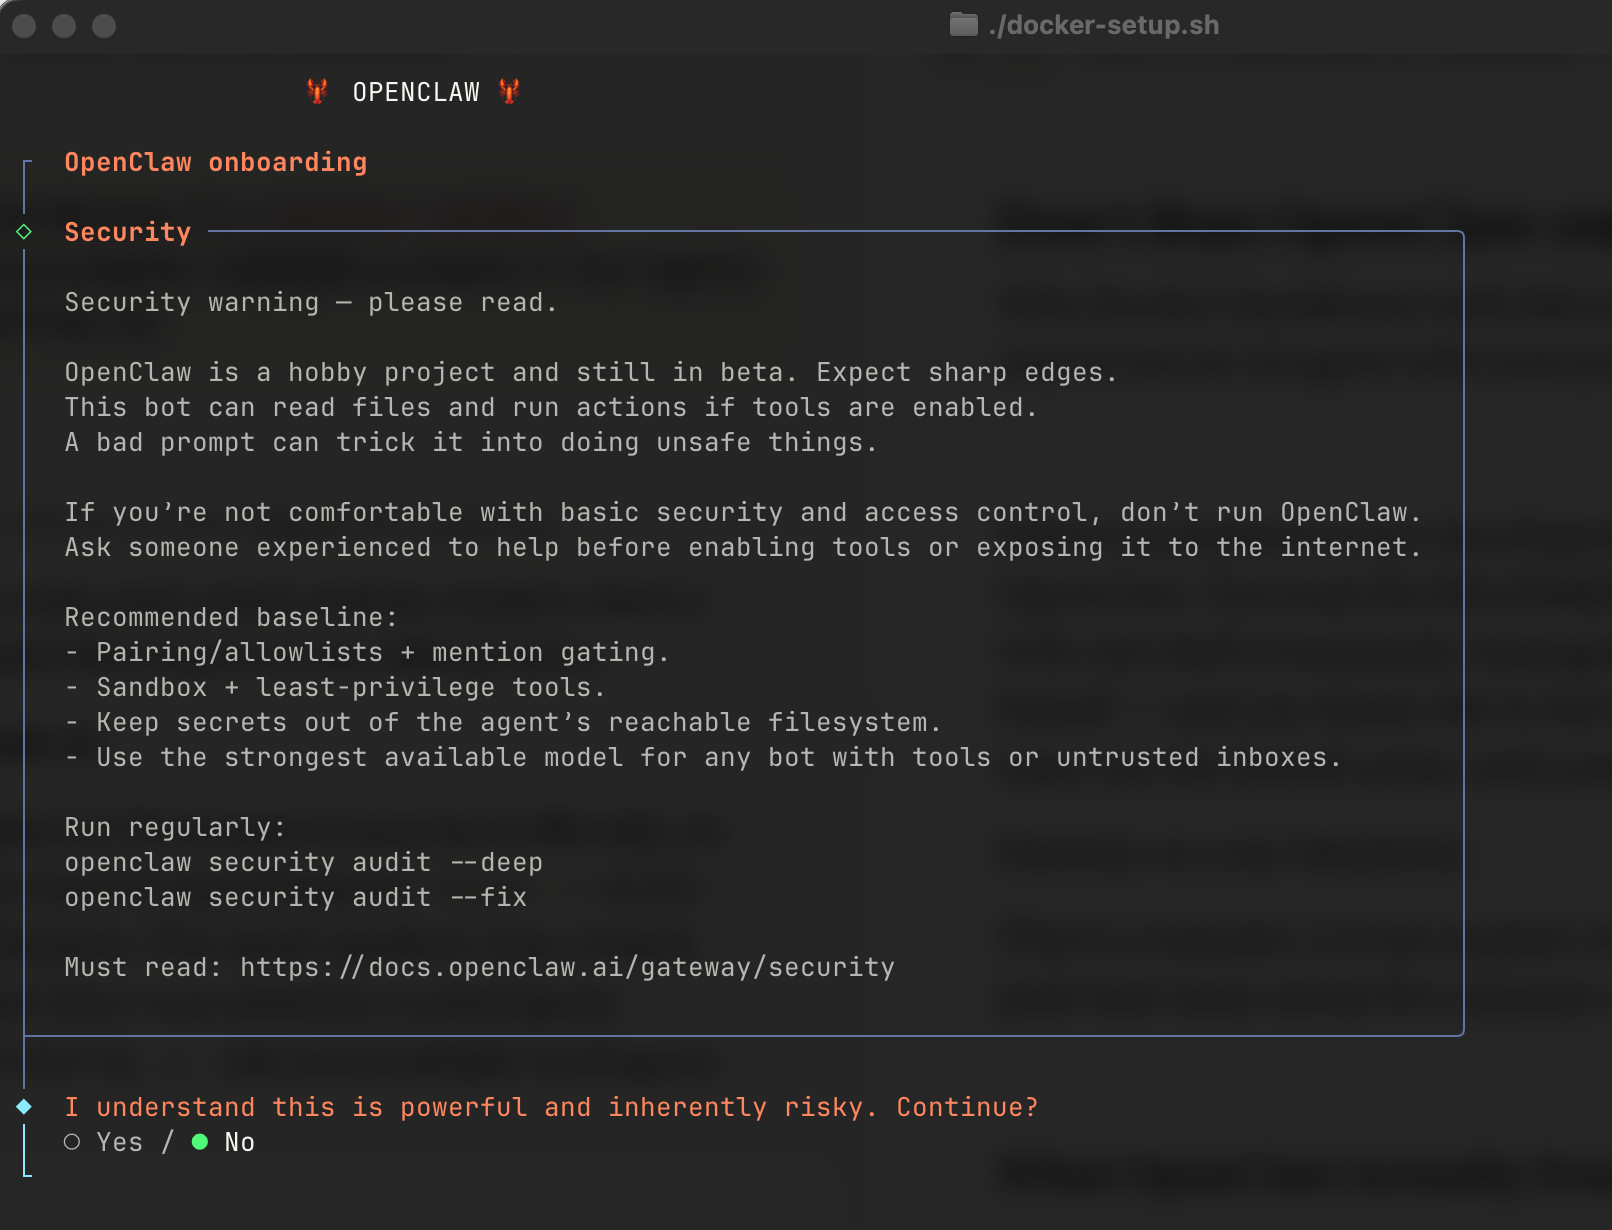Click the 'Recommended baseline:' line

point(231,617)
